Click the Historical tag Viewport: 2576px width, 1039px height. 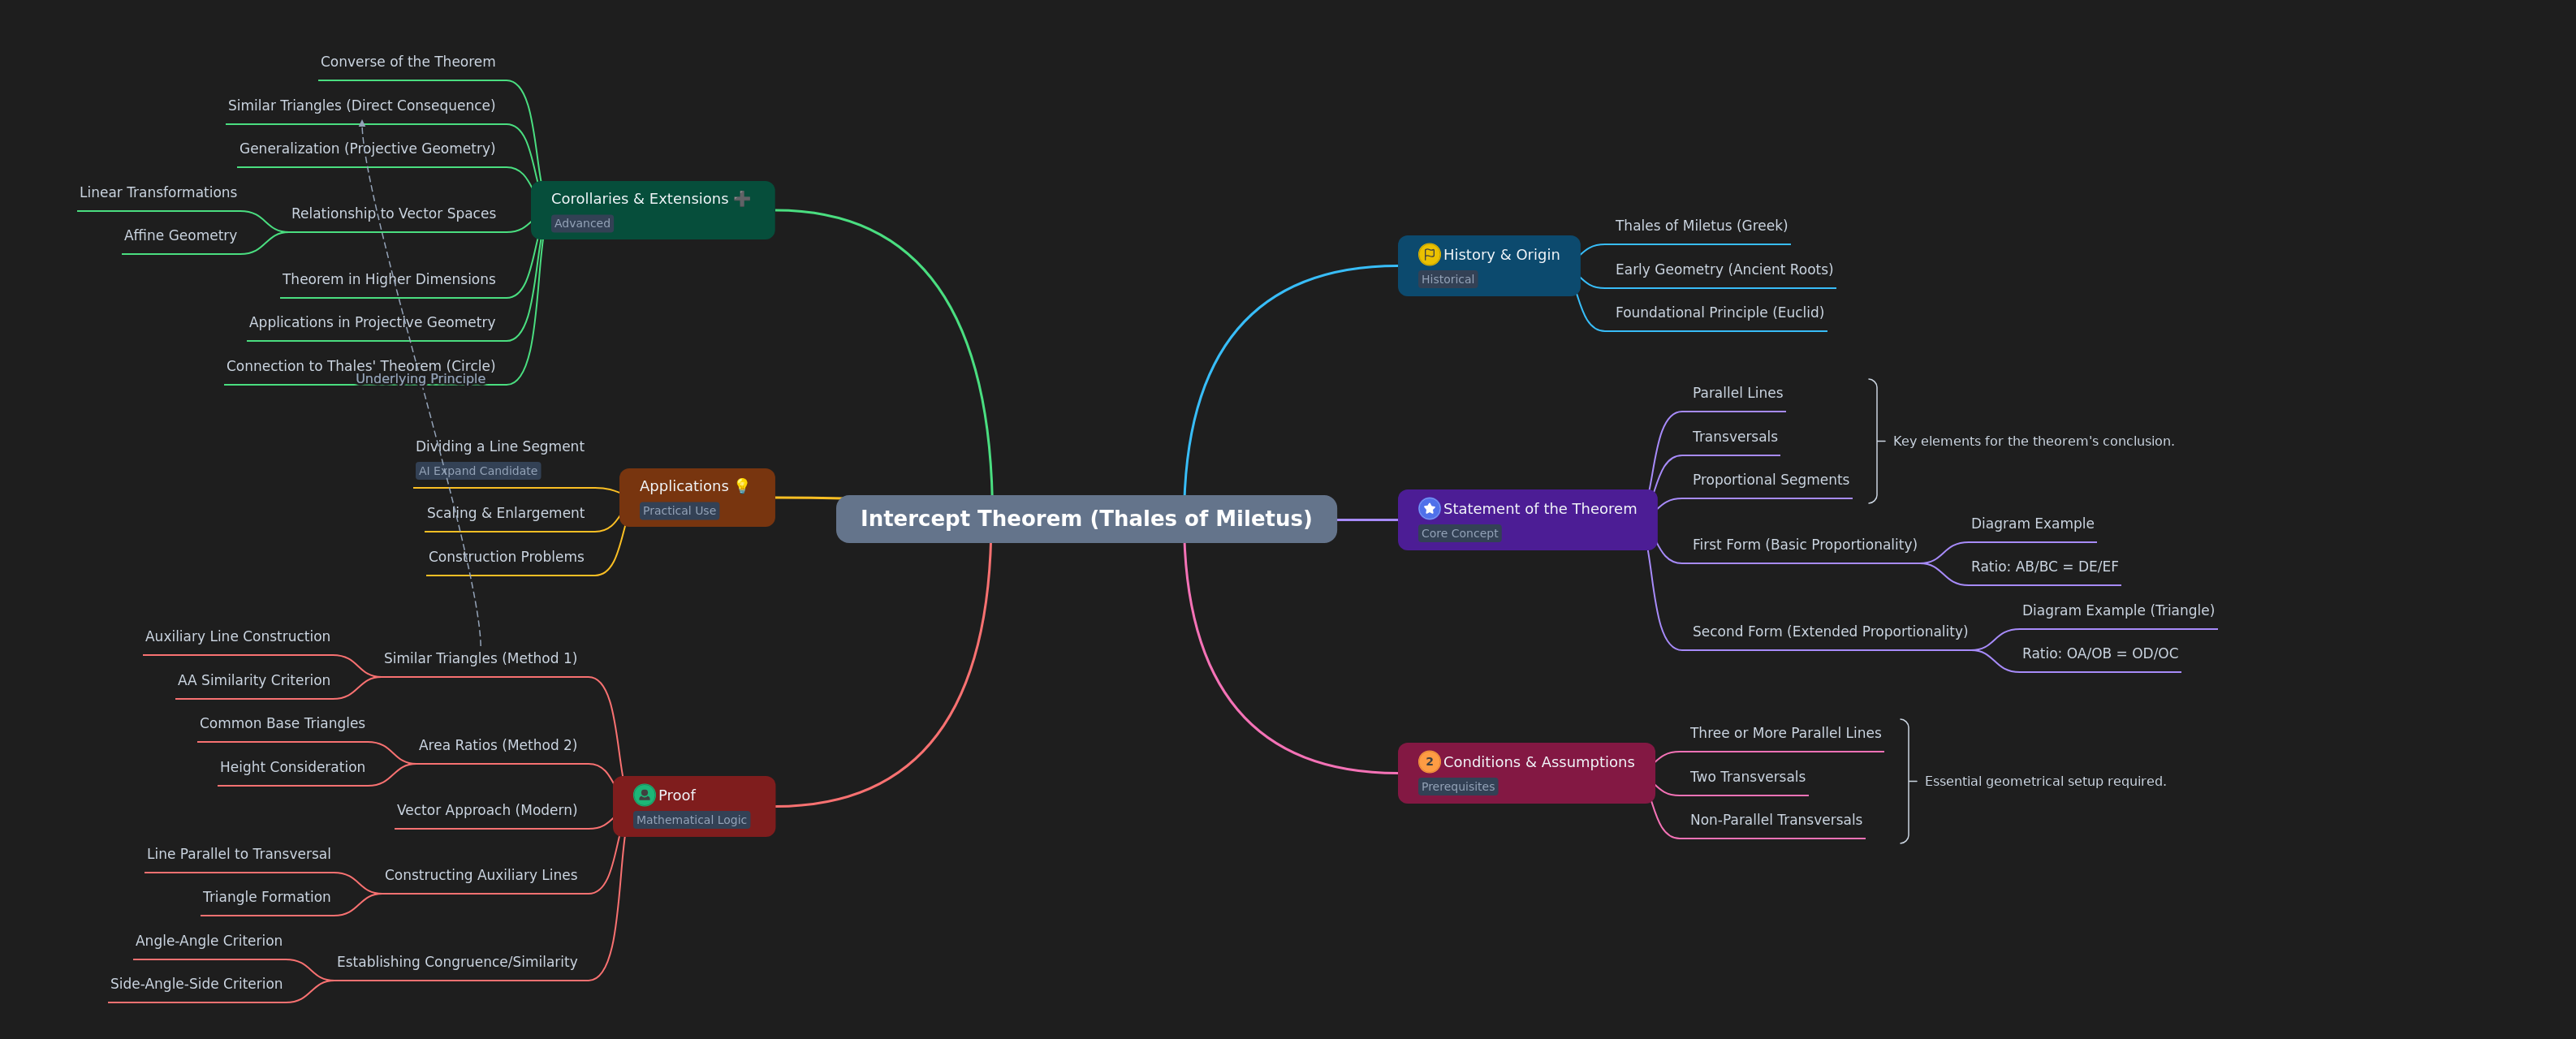[x=1447, y=279]
